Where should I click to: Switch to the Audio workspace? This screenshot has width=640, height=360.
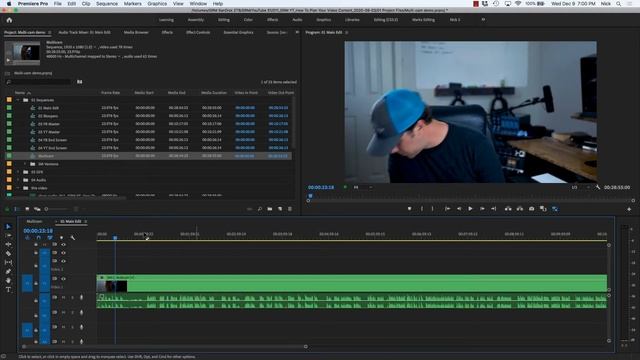[x=297, y=20]
